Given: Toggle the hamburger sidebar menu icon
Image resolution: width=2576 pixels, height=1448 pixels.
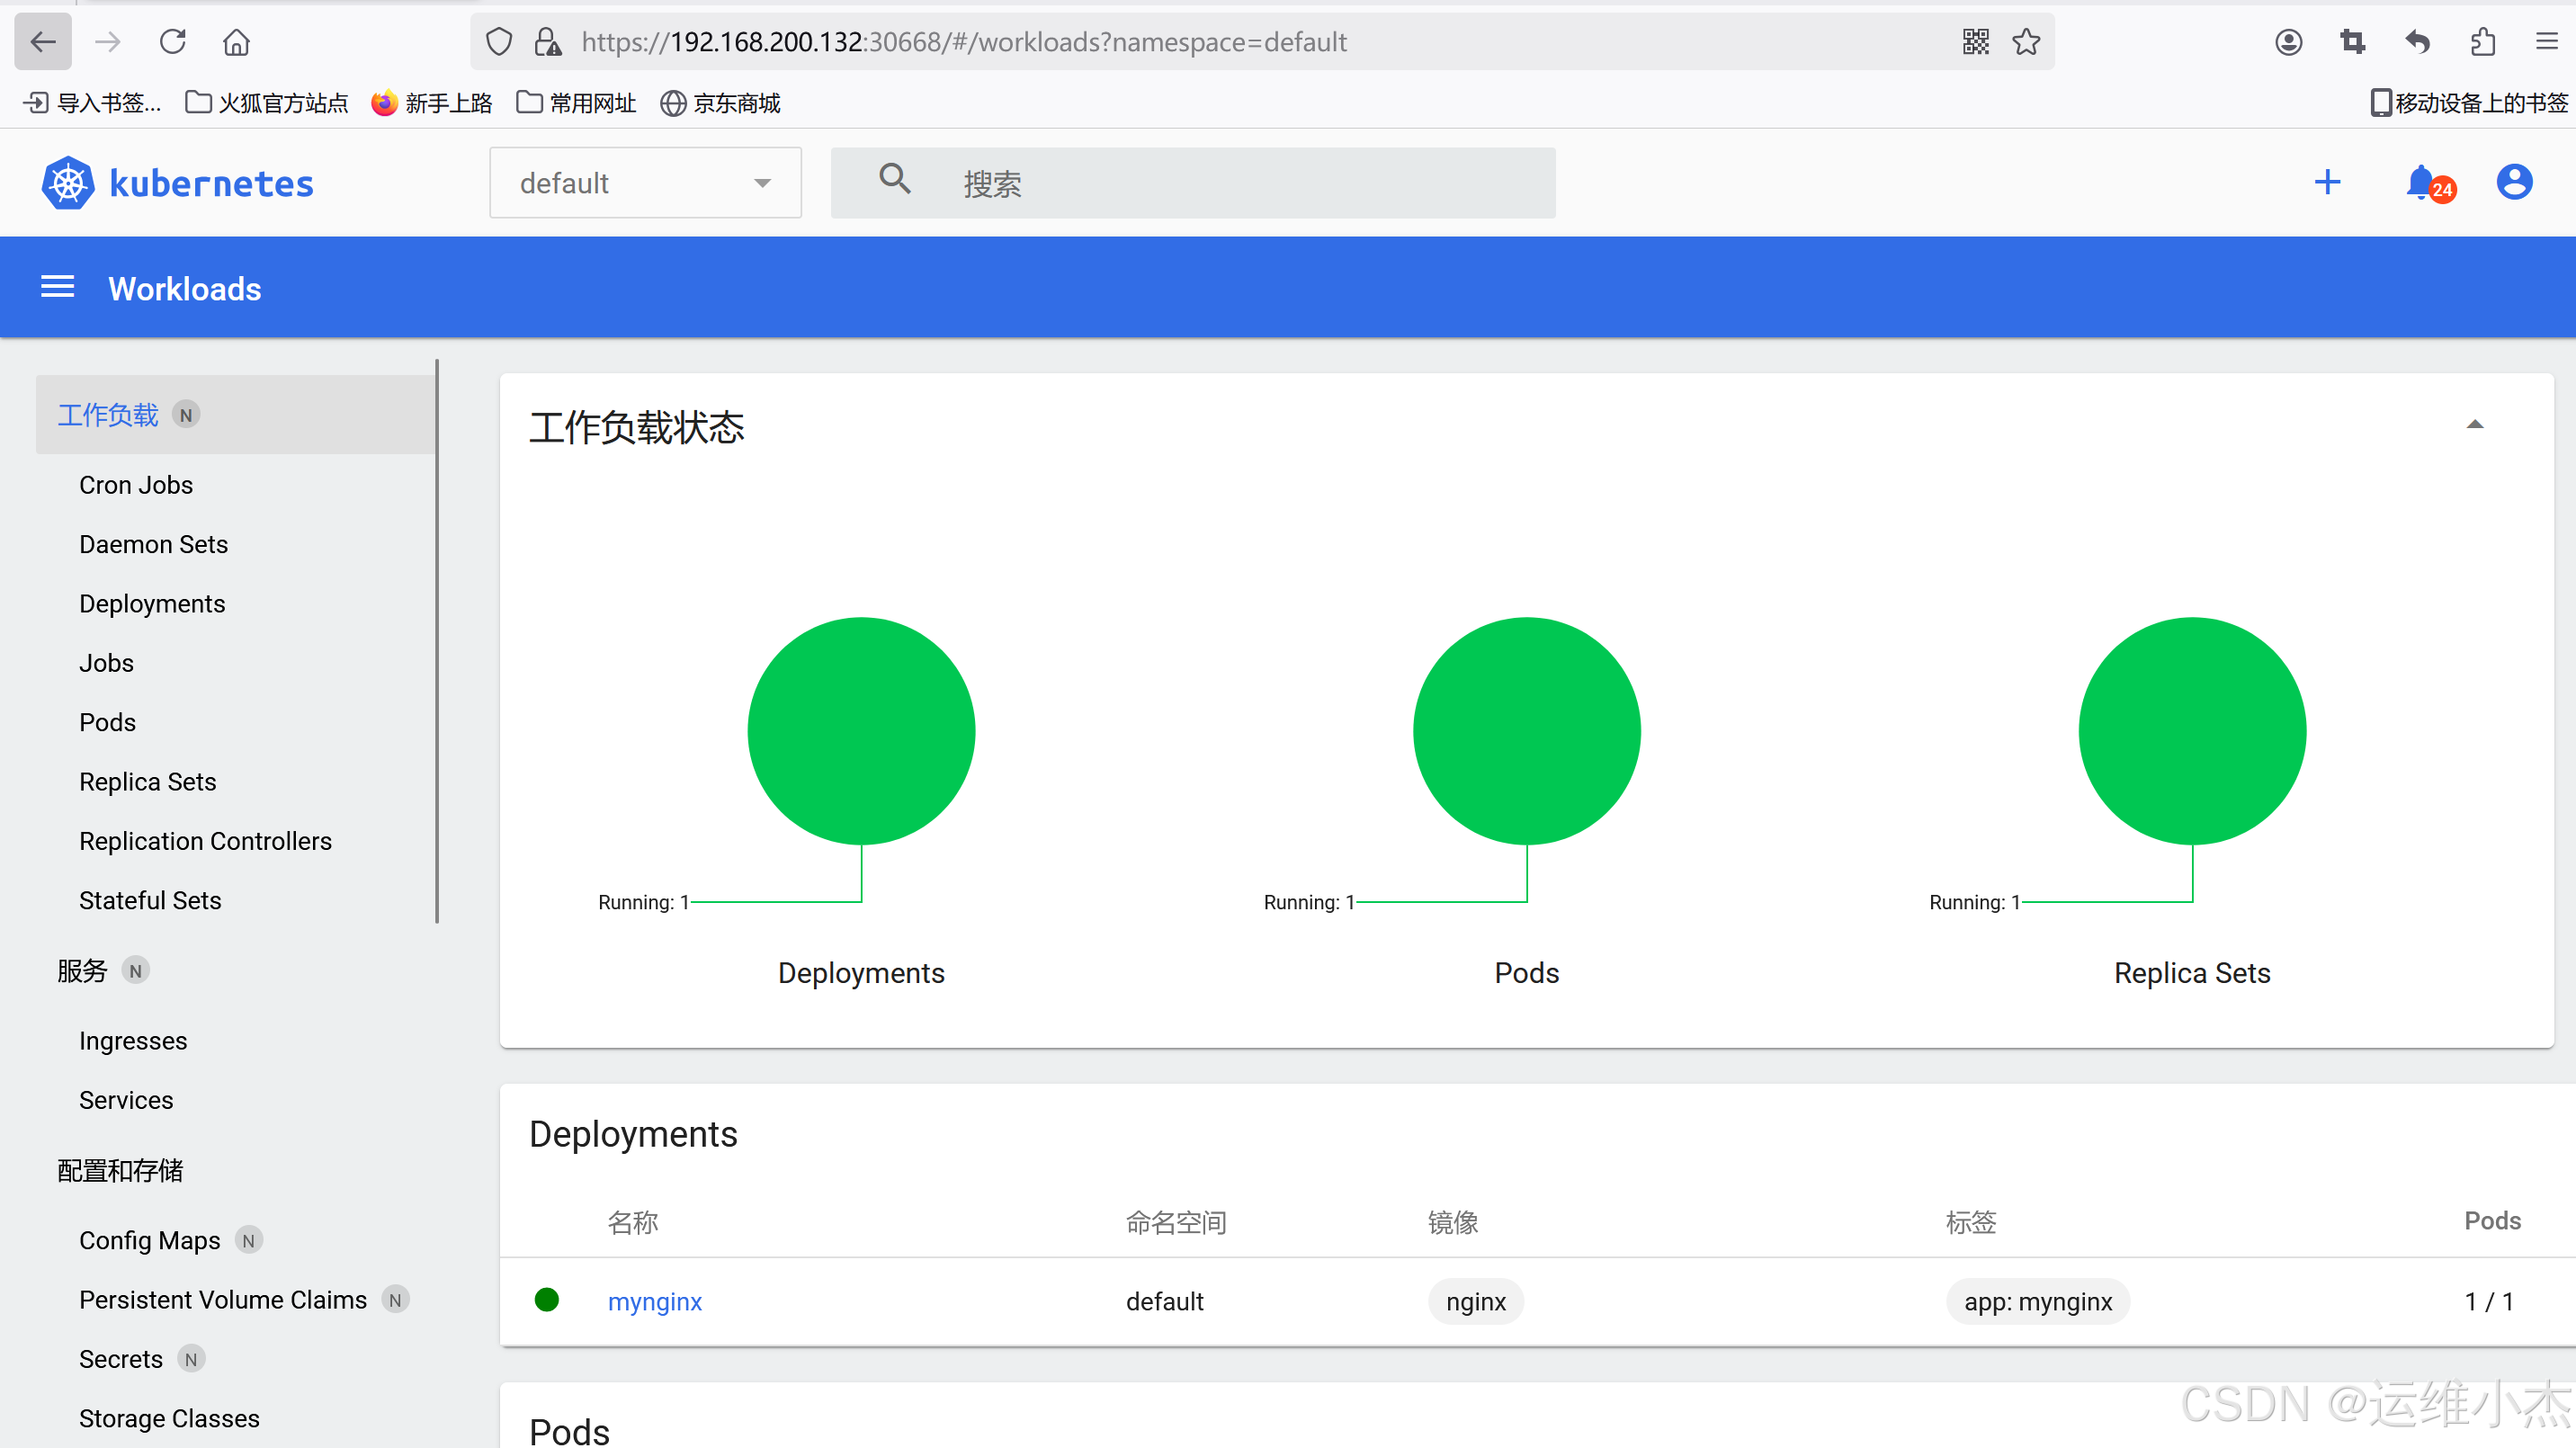Looking at the screenshot, I should point(57,288).
